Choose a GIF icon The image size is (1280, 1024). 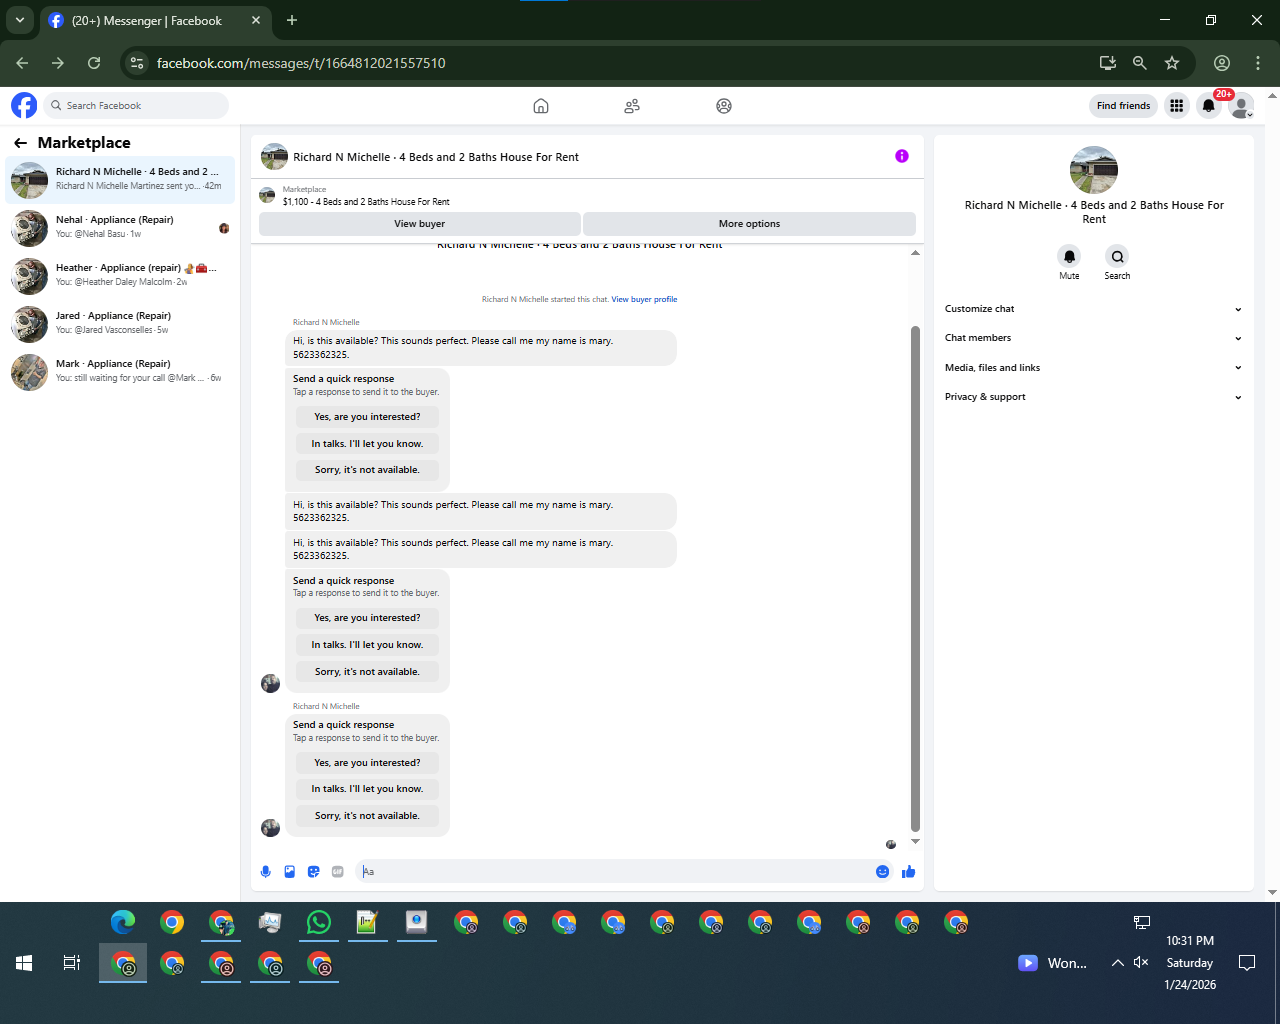coord(338,872)
